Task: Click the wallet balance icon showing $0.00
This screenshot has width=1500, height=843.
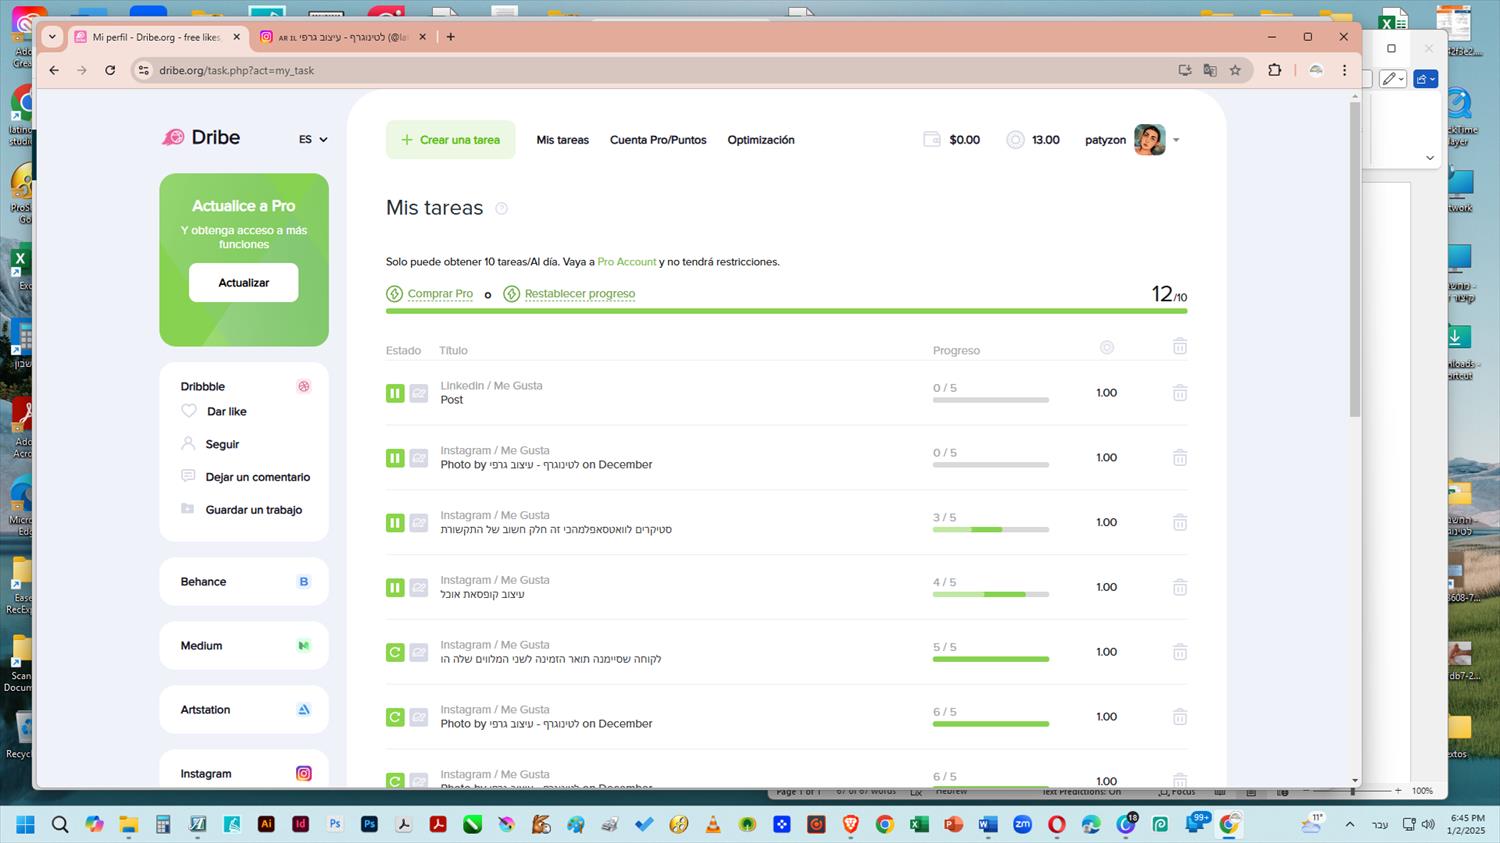Action: click(931, 140)
